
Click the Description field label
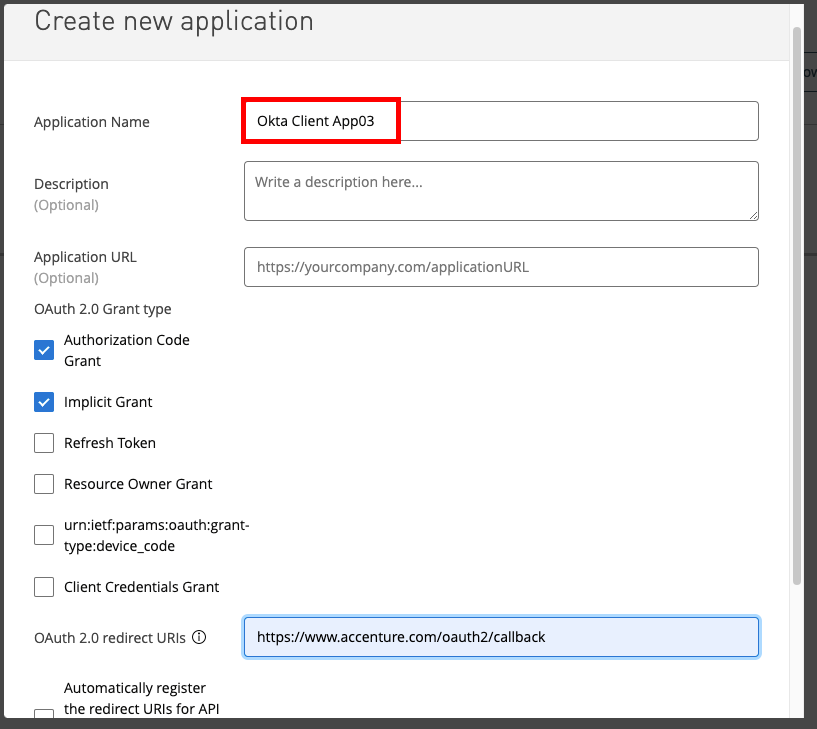tap(71, 184)
